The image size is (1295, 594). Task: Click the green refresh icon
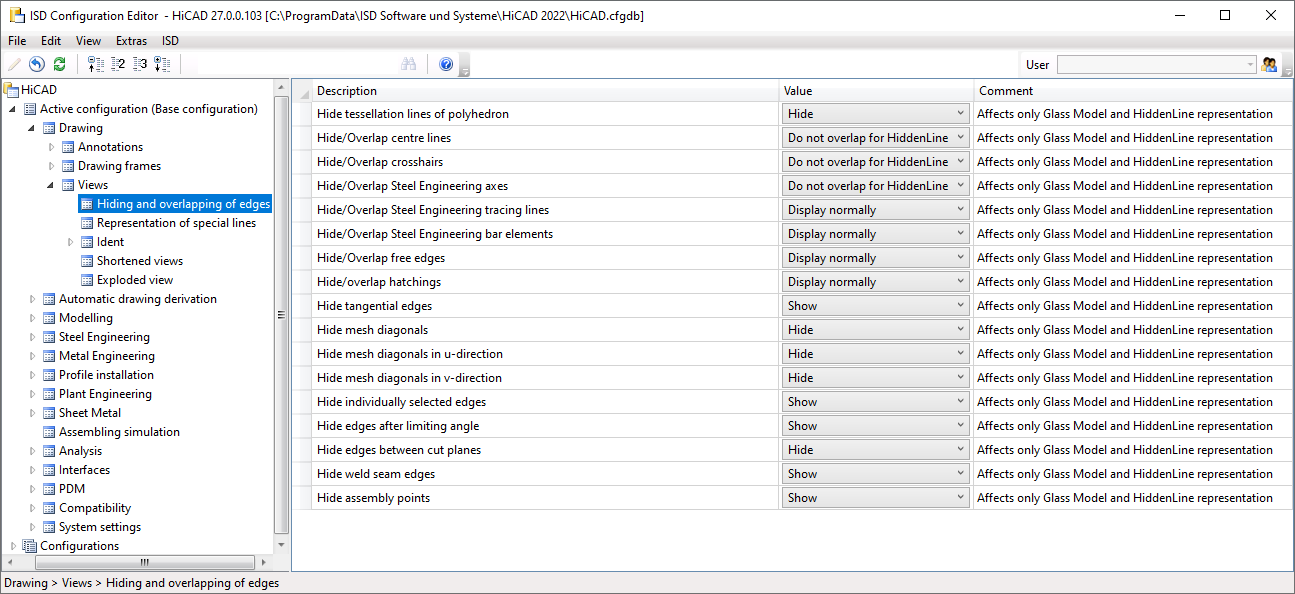(x=59, y=64)
